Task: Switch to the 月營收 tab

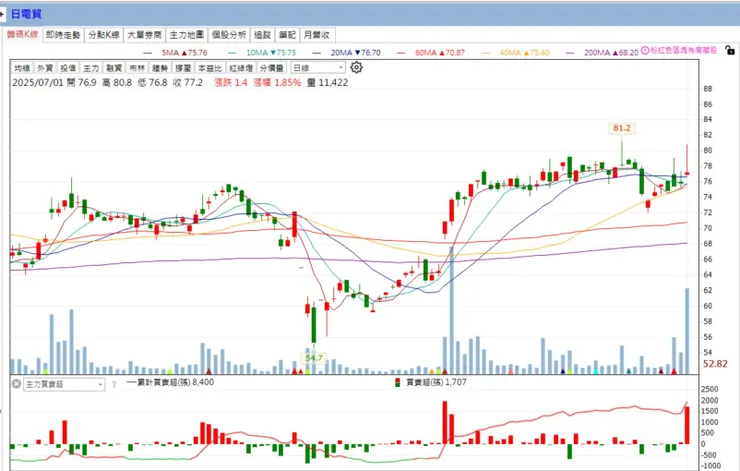Action: click(317, 35)
